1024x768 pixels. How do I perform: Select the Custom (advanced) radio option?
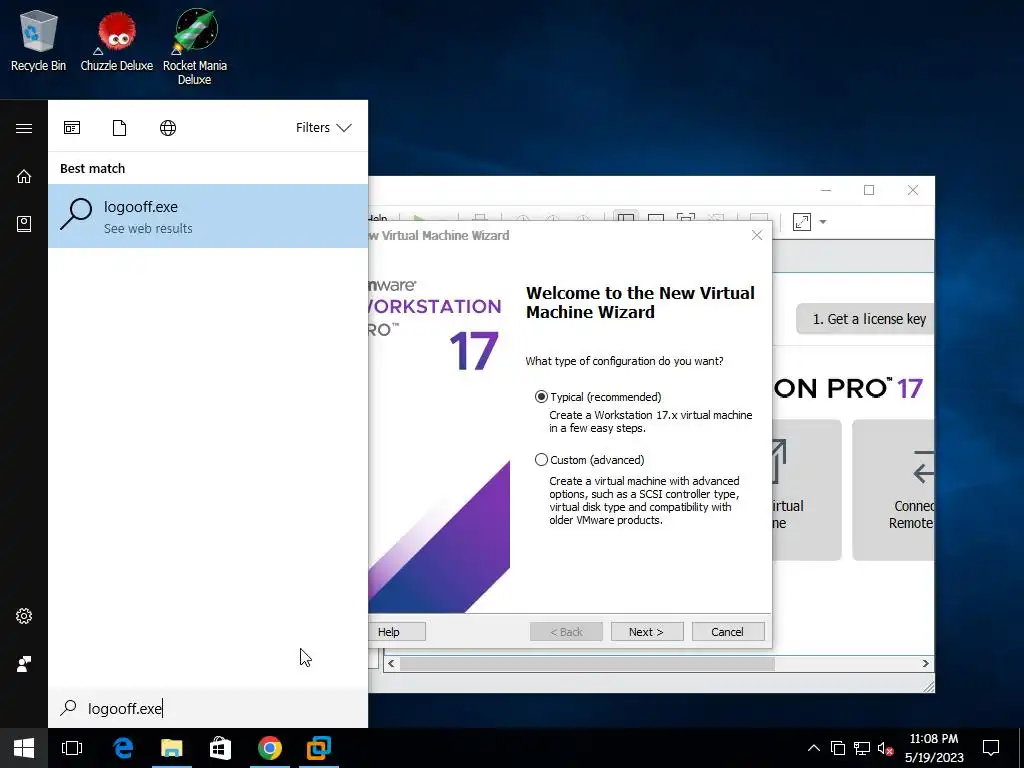(541, 460)
